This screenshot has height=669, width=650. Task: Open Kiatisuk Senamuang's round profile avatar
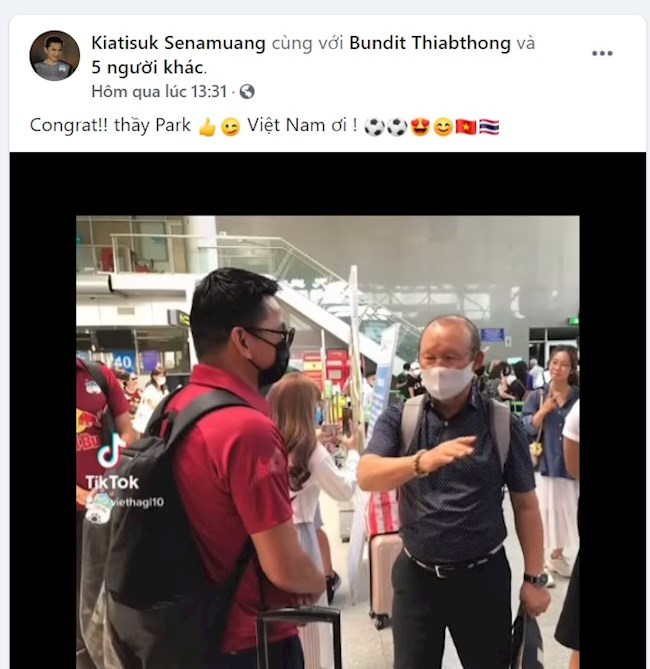55,55
